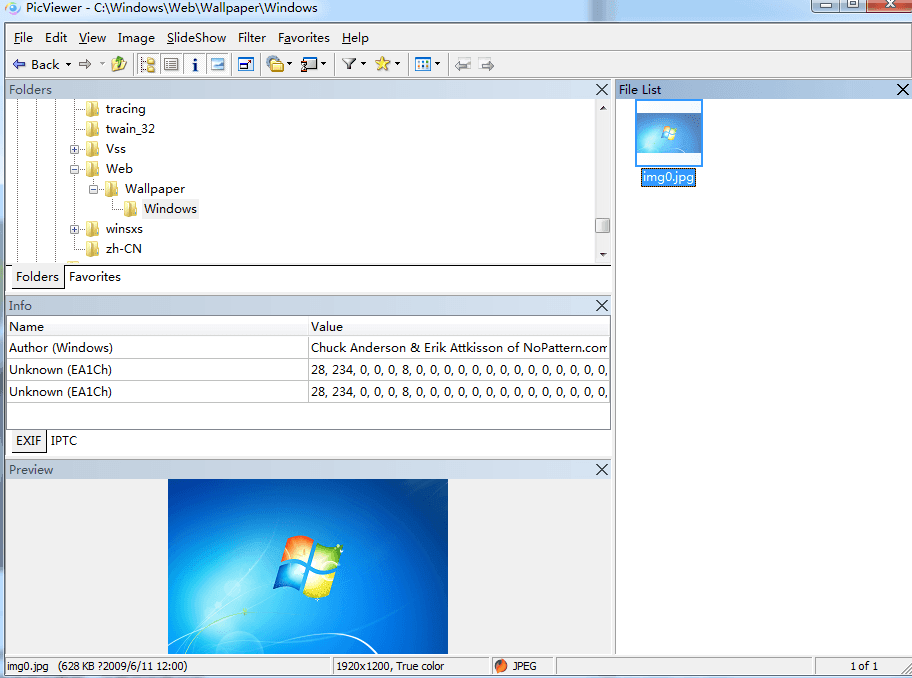Go up one folder level
The width and height of the screenshot is (912, 678).
pyautogui.click(x=119, y=64)
